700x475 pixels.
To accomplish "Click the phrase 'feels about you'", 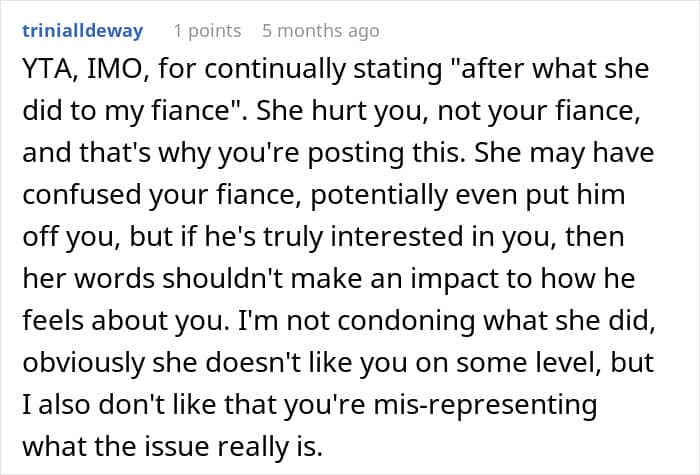I will tap(123, 321).
